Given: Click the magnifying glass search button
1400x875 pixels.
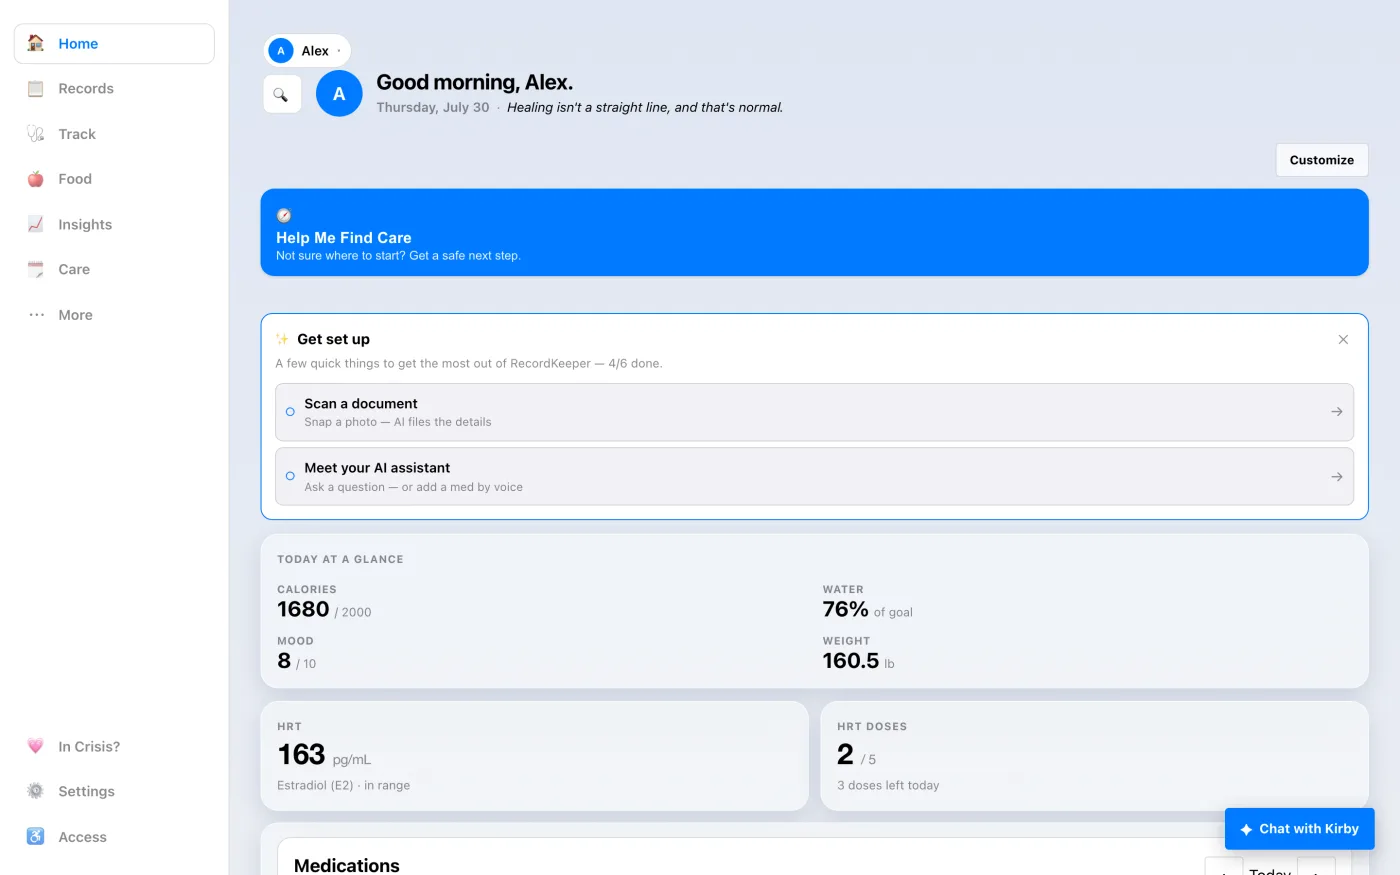Looking at the screenshot, I should [x=281, y=94].
